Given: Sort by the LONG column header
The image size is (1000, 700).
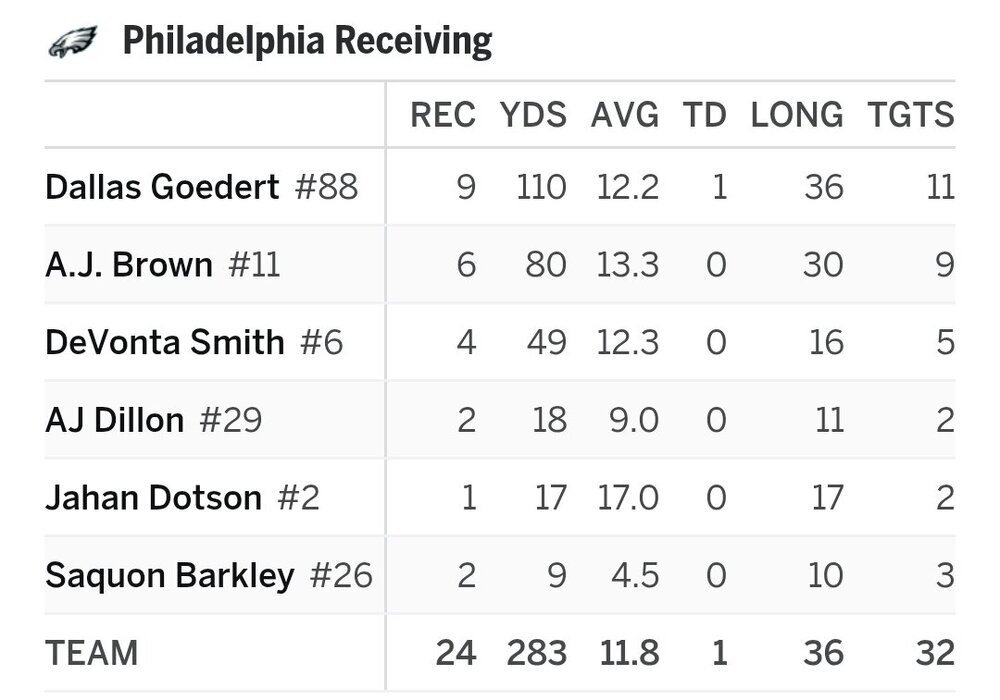Looking at the screenshot, I should 797,115.
